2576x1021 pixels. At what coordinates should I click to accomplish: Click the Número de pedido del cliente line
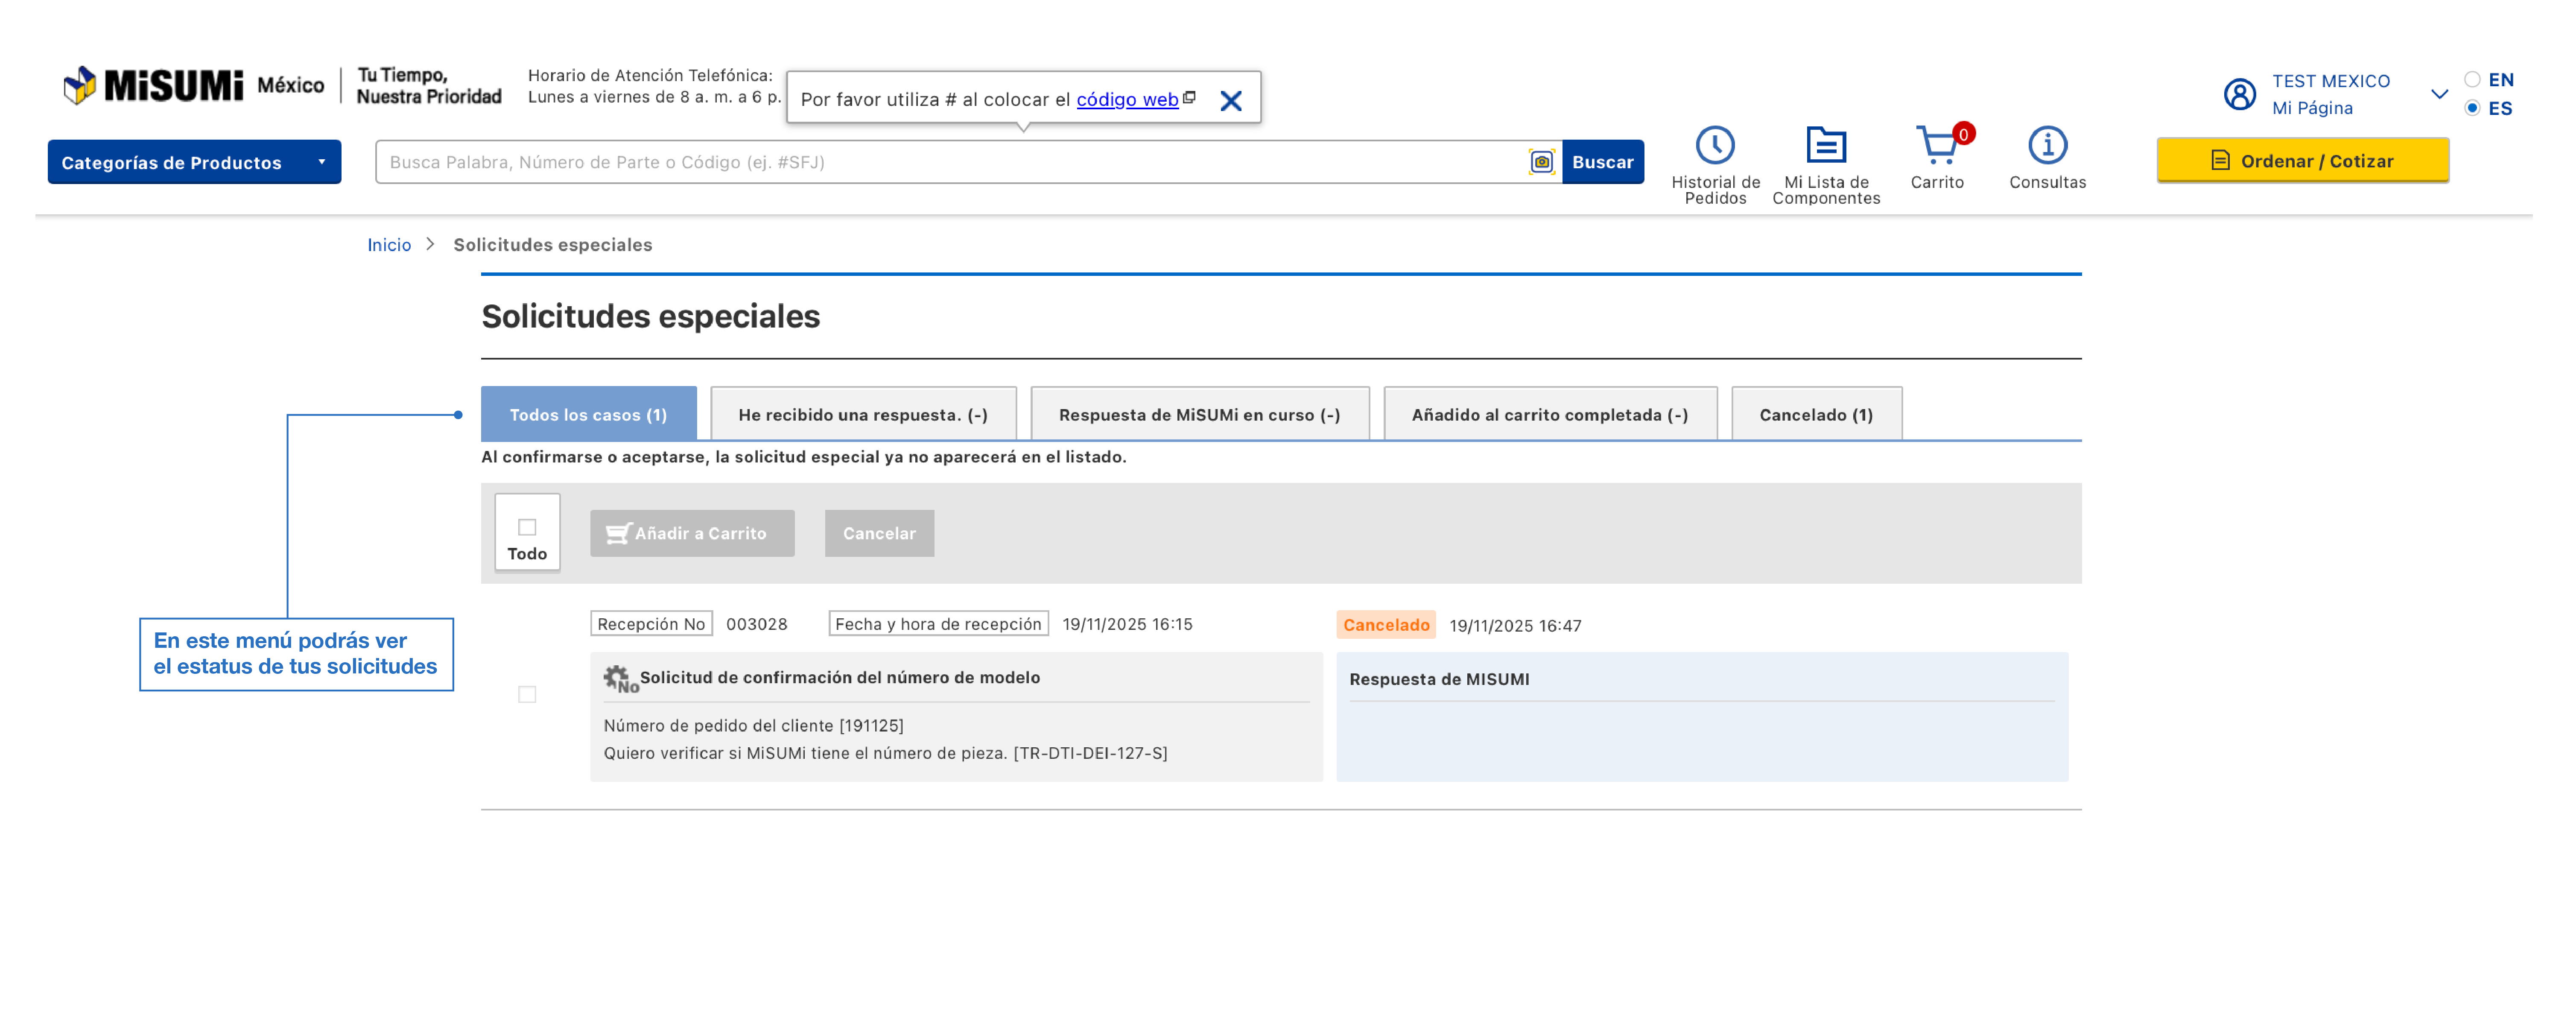pyautogui.click(x=753, y=725)
